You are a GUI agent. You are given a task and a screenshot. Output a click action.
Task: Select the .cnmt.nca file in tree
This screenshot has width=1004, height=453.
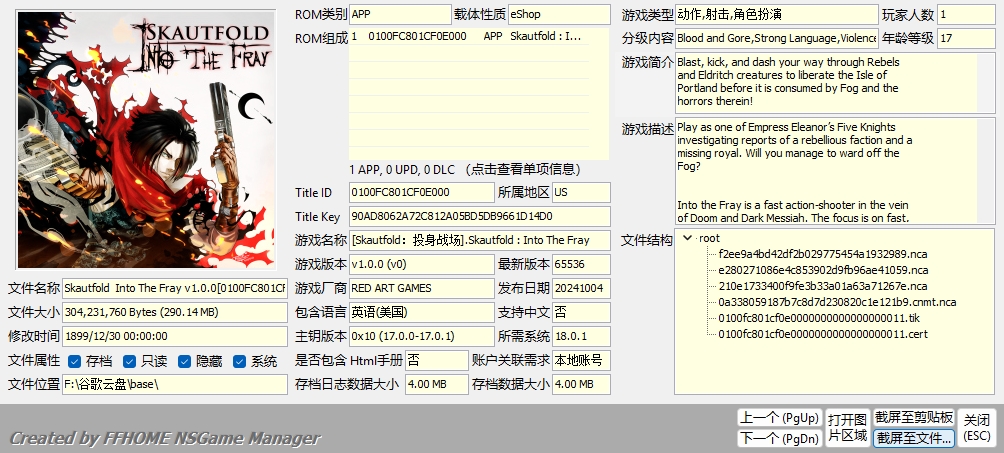pyautogui.click(x=838, y=302)
